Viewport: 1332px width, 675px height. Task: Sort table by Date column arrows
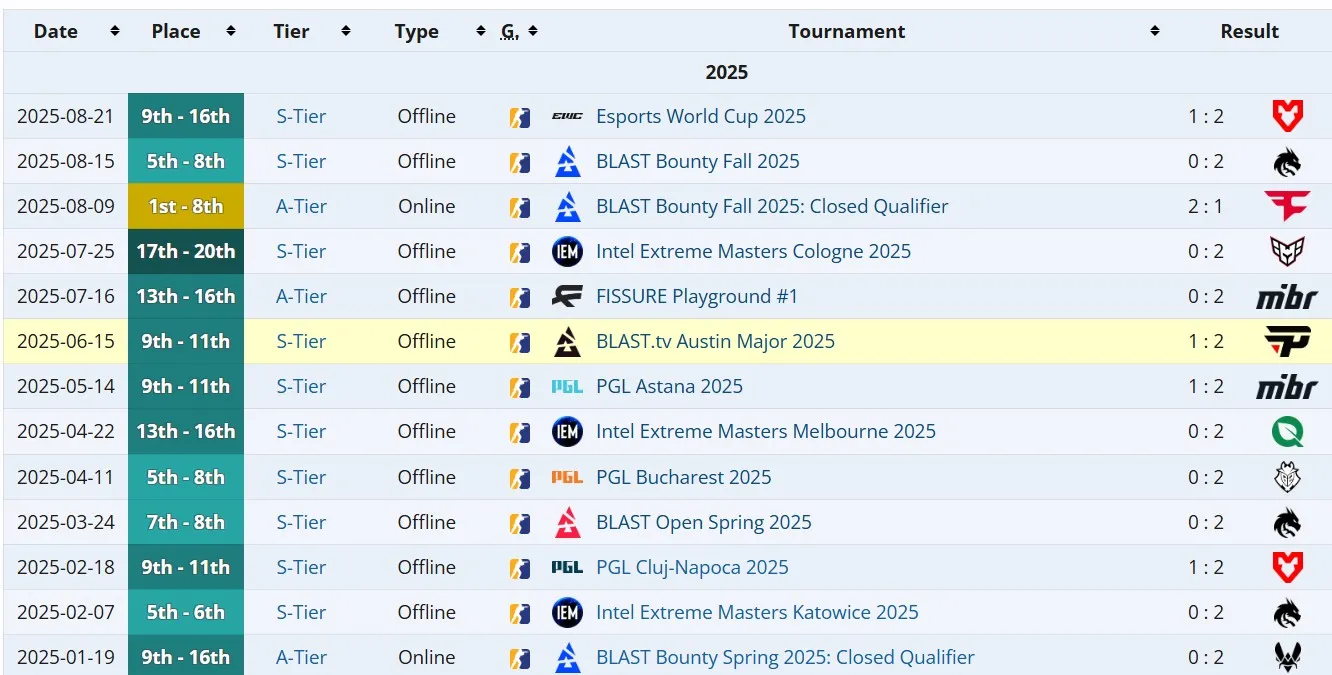point(115,31)
